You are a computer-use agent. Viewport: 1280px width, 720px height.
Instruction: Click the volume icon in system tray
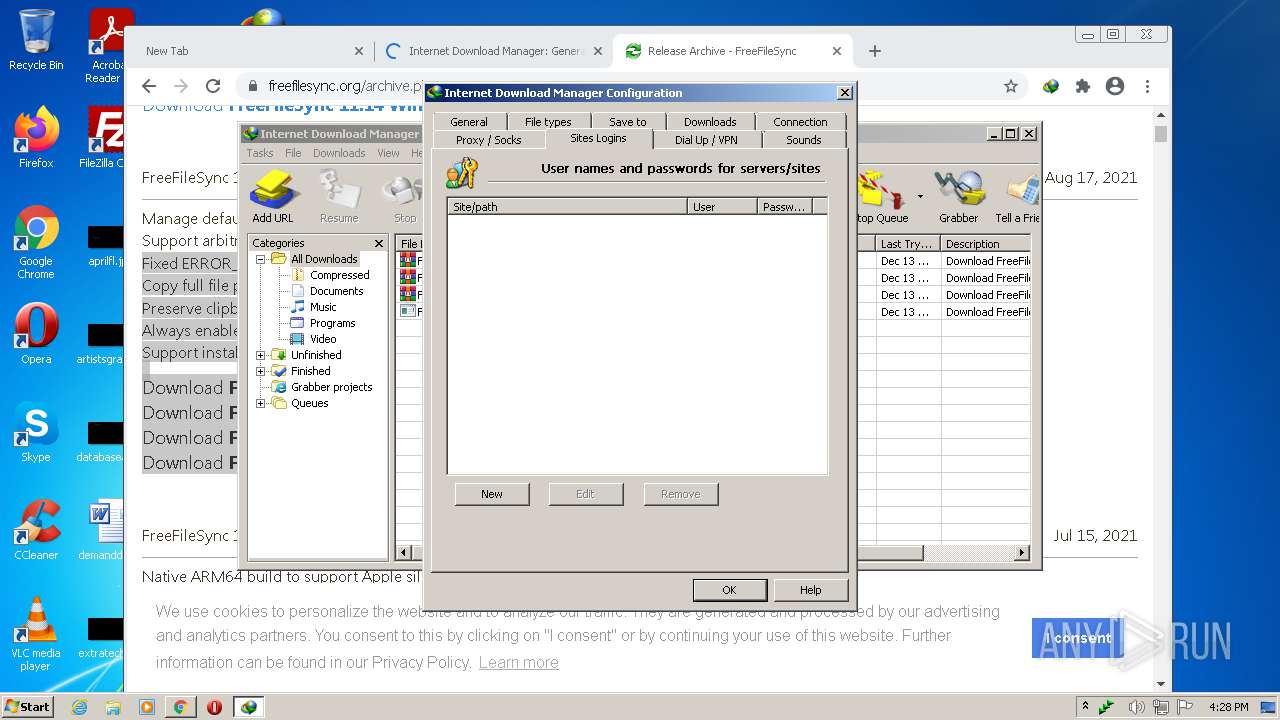point(1137,707)
